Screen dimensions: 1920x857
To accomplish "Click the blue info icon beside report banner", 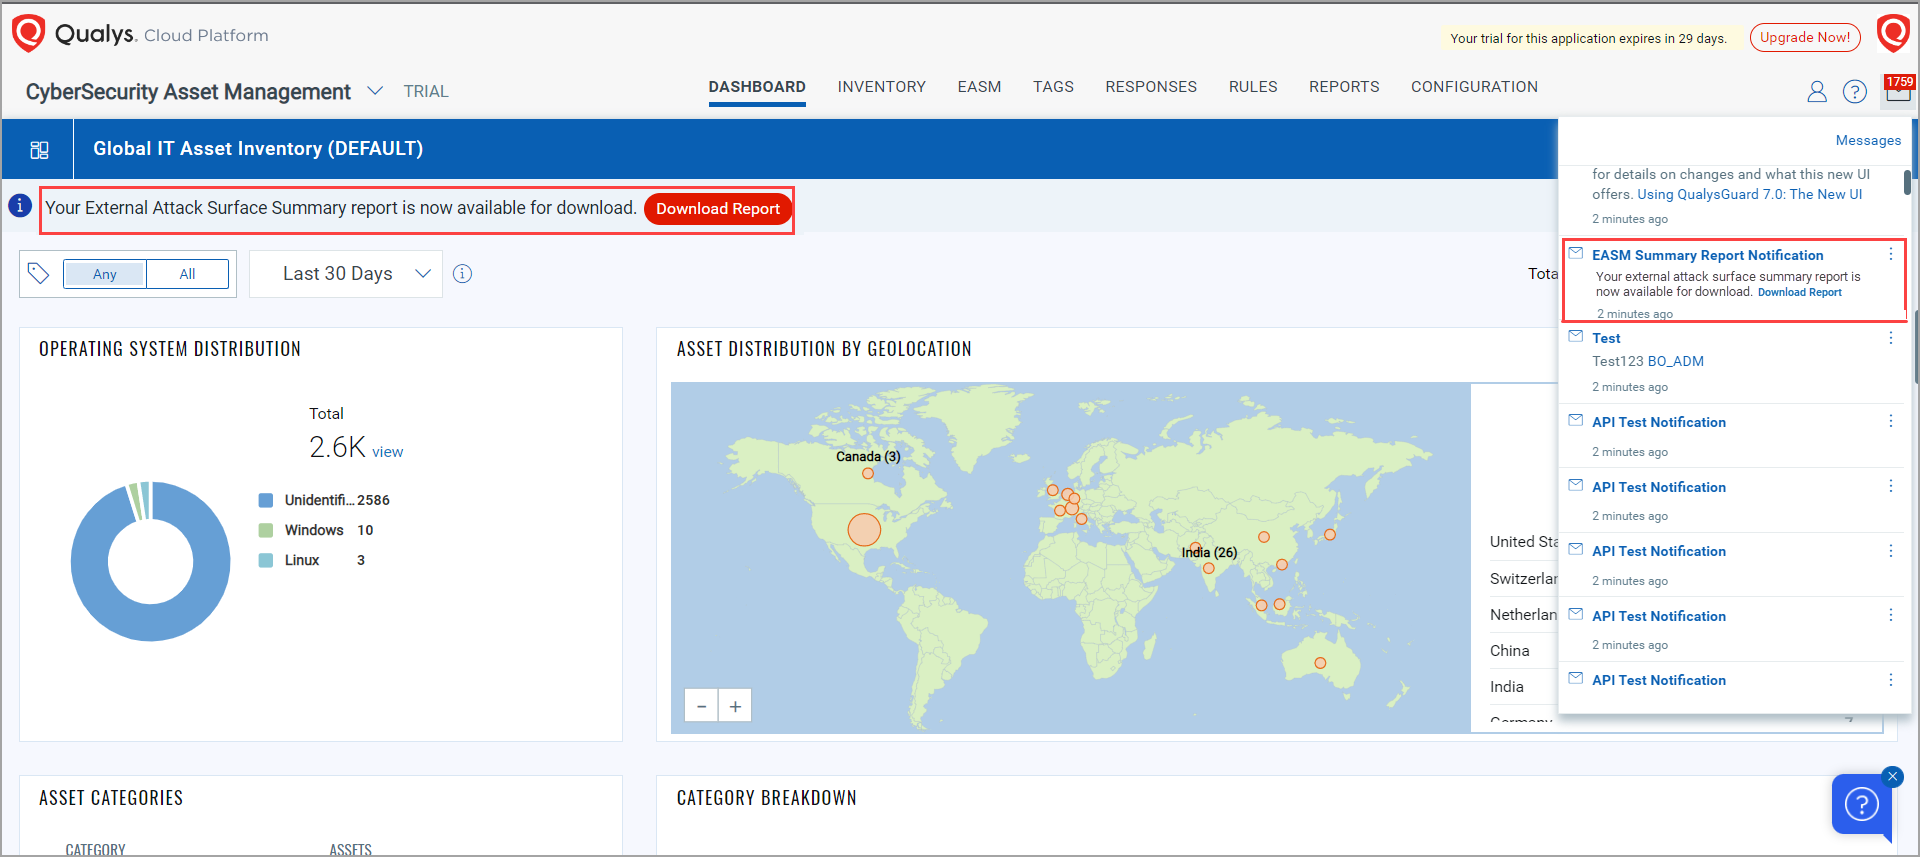I will [x=20, y=206].
